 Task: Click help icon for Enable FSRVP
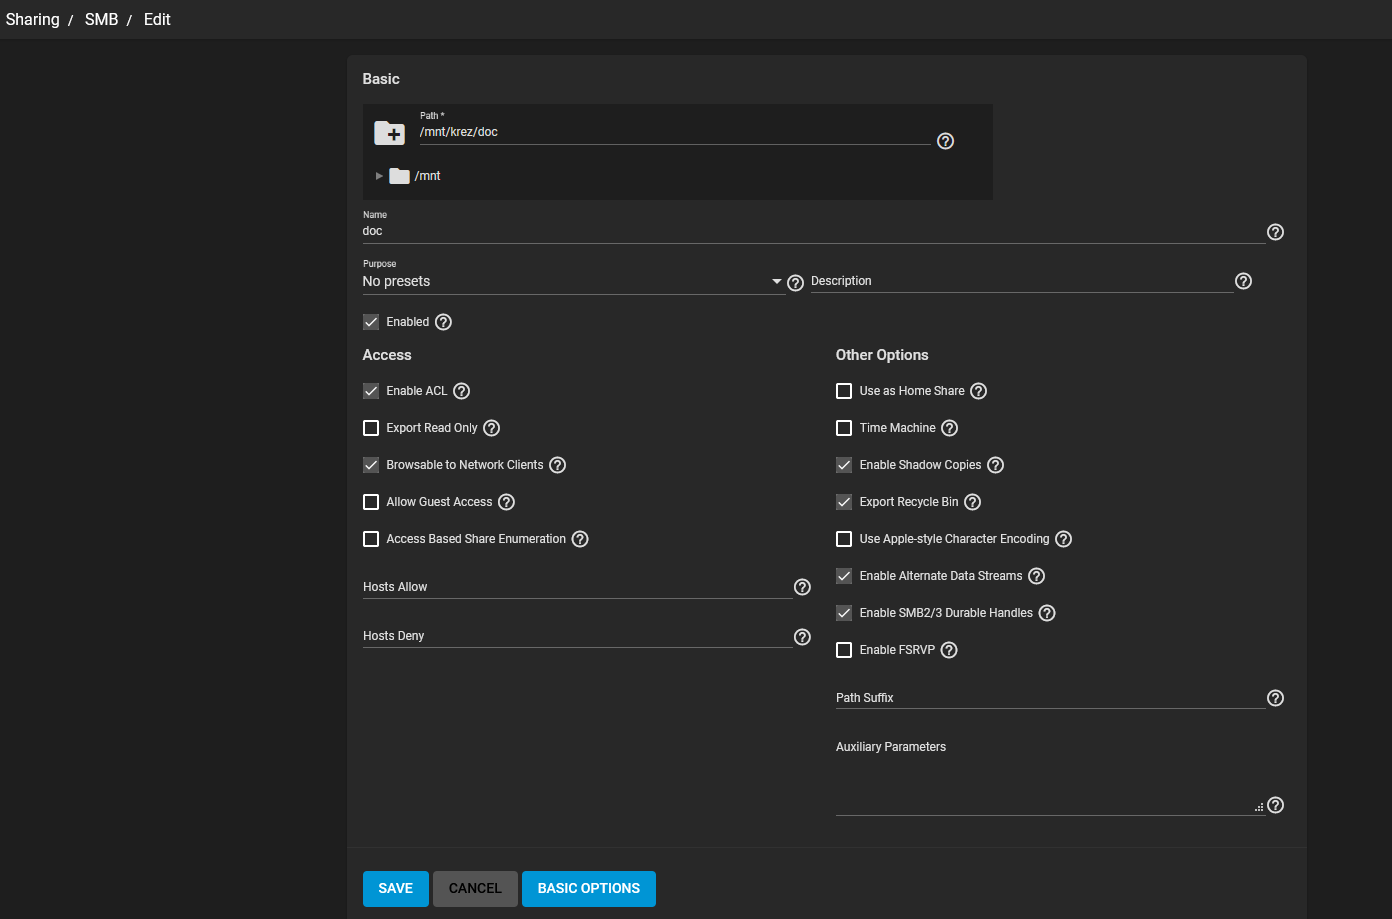[x=949, y=650]
